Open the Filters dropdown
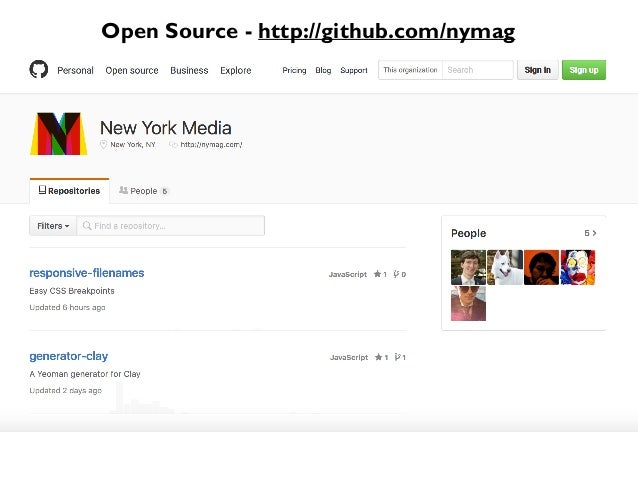The width and height of the screenshot is (638, 479). (x=53, y=226)
